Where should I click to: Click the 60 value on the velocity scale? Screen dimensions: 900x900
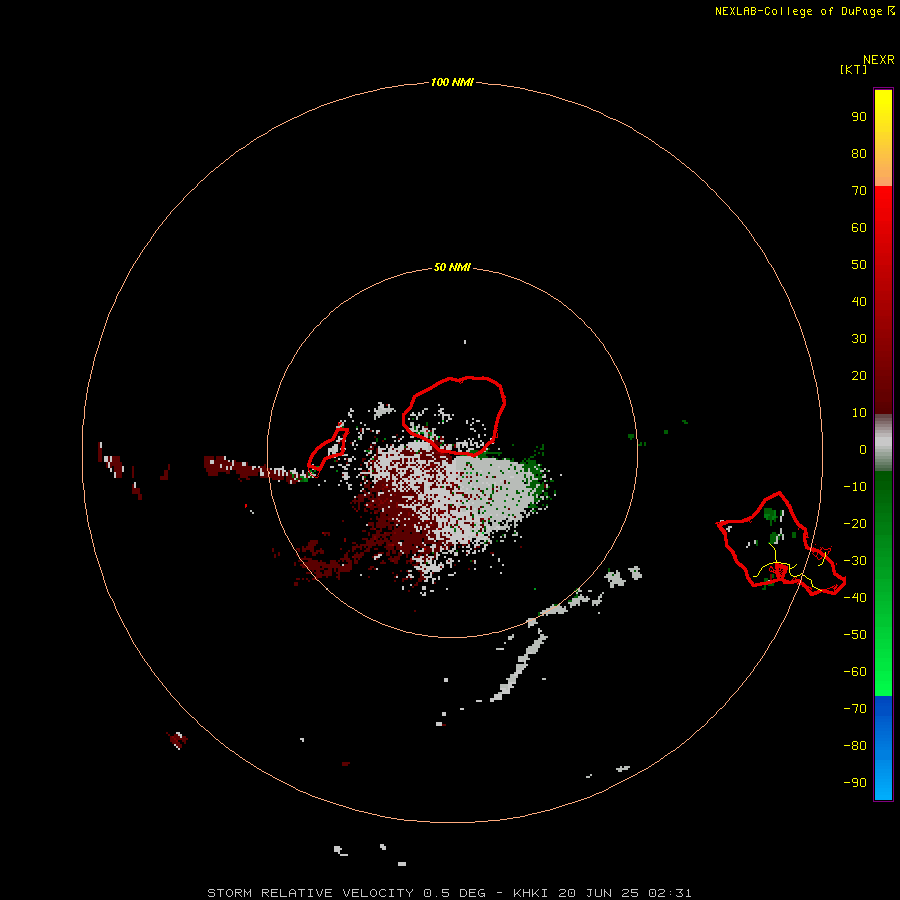click(x=859, y=227)
